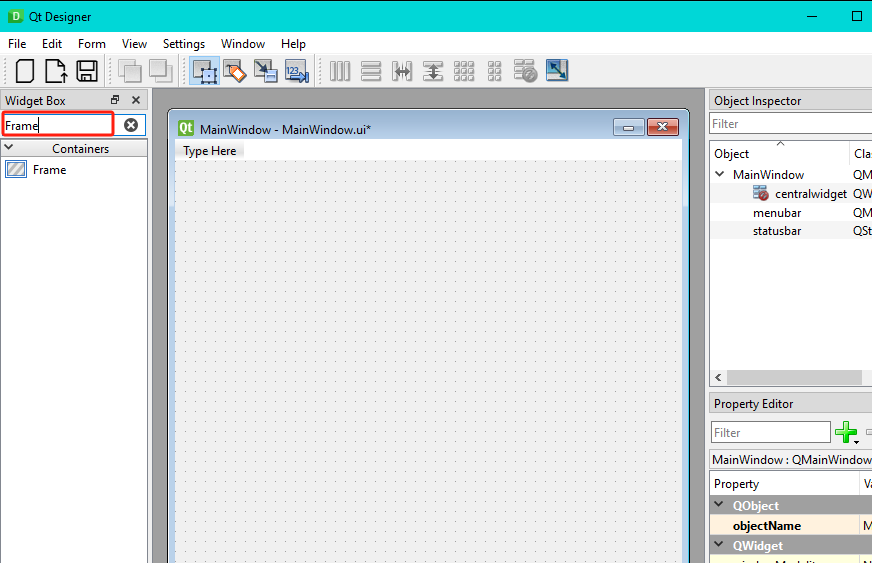Screen dimensions: 872x563
Task: Click the Property Editor panel title
Action: click(x=754, y=404)
